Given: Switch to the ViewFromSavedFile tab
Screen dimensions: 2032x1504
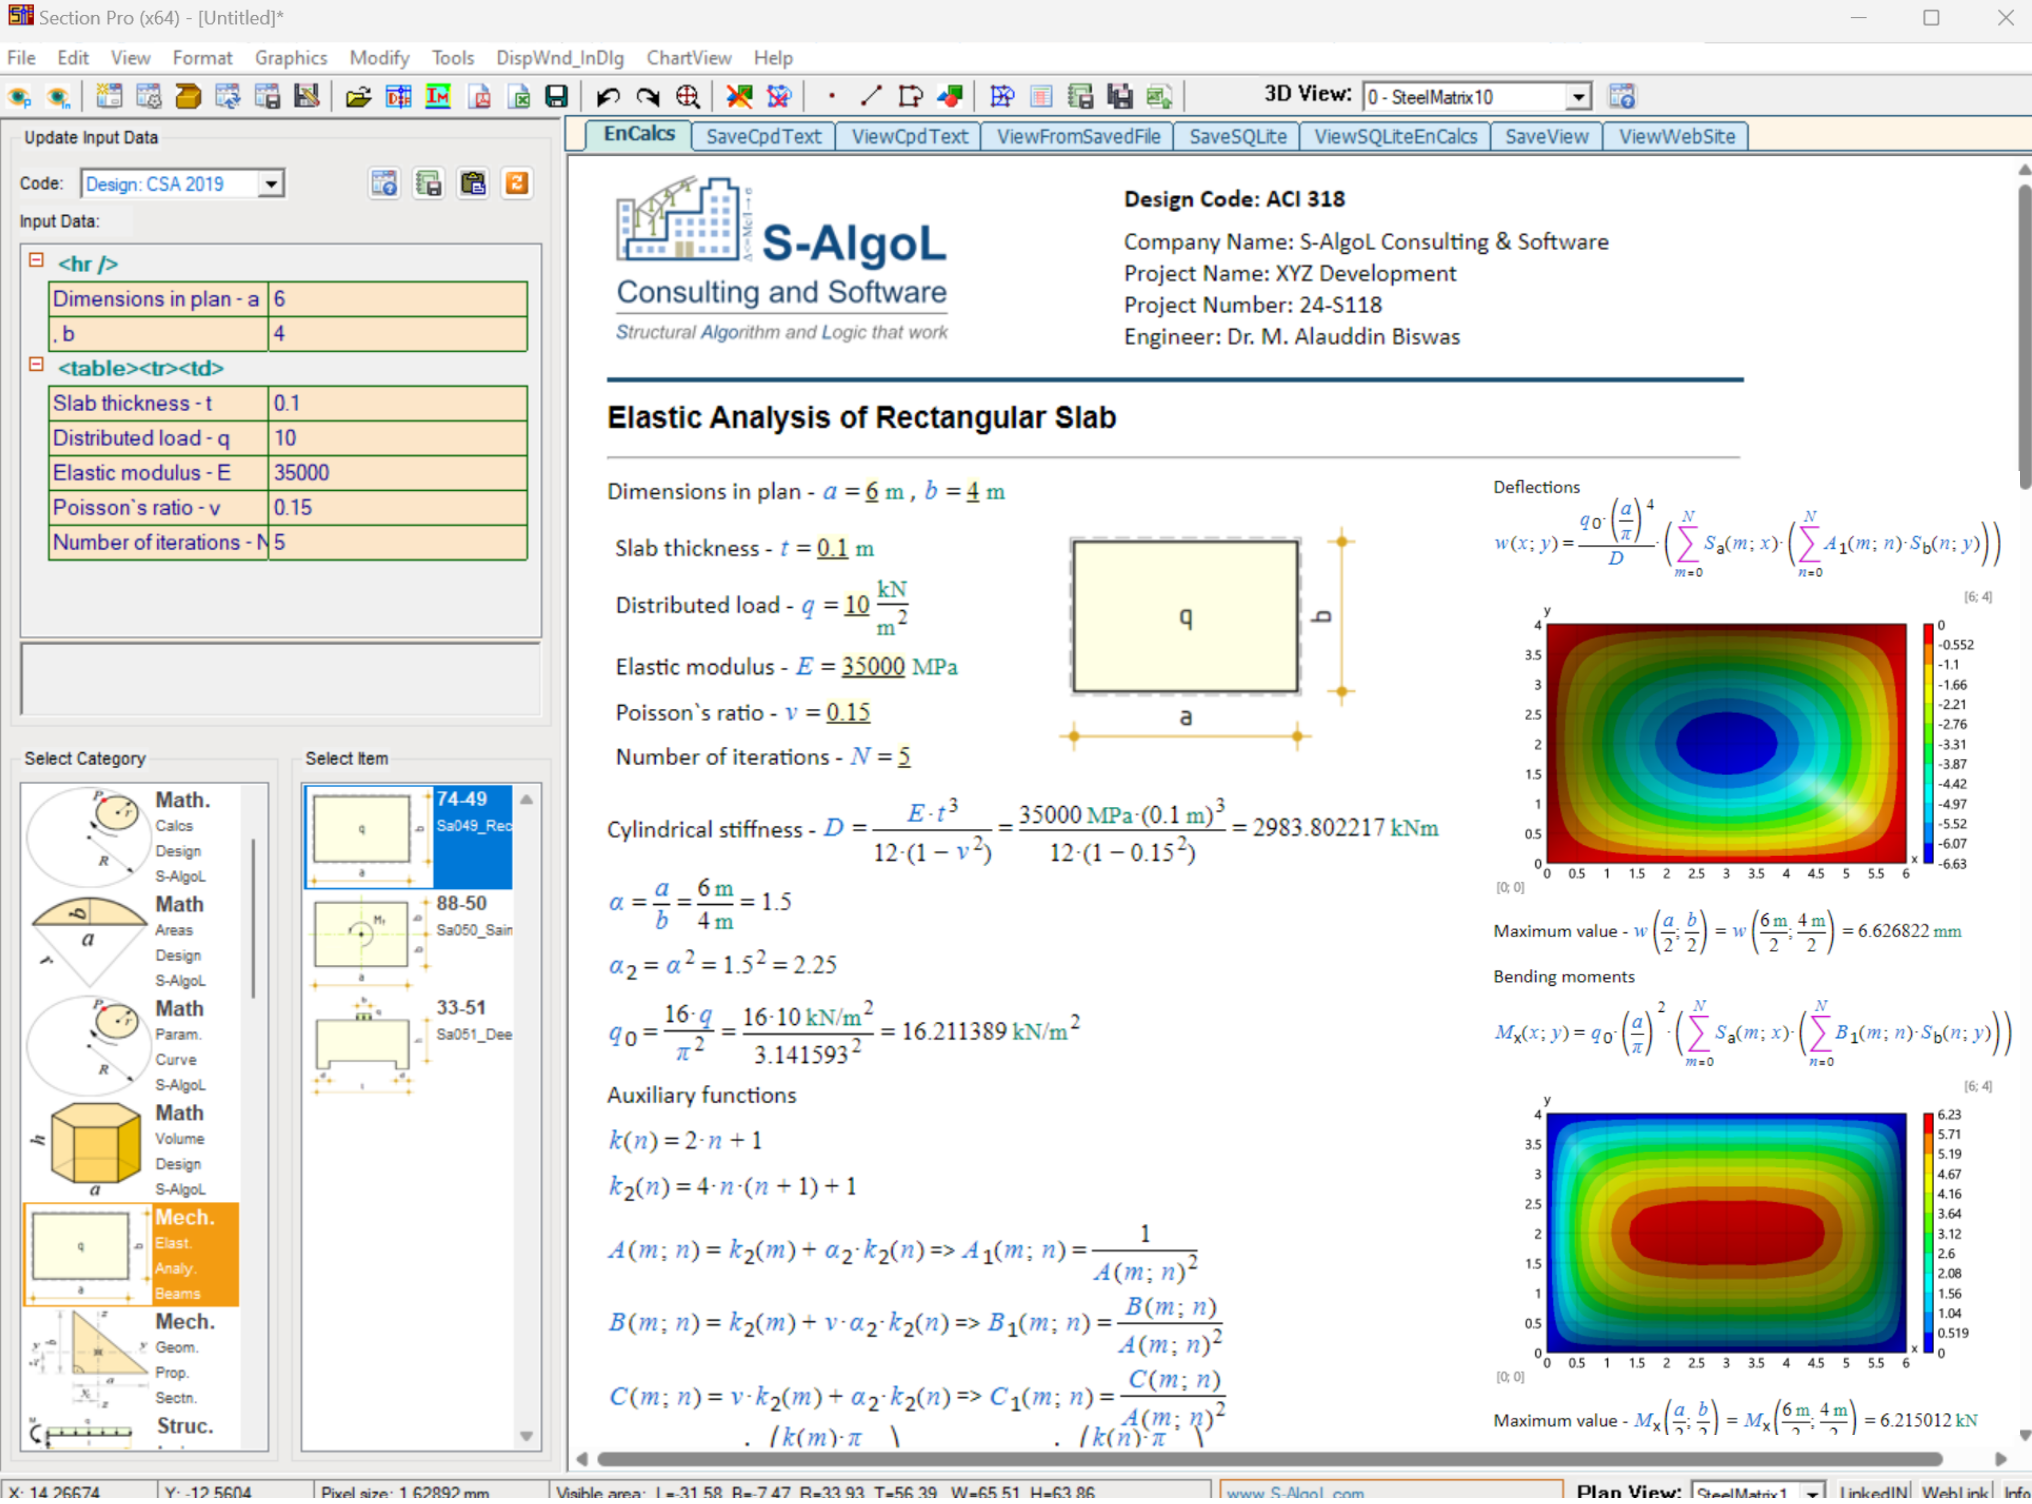Looking at the screenshot, I should pos(1078,137).
